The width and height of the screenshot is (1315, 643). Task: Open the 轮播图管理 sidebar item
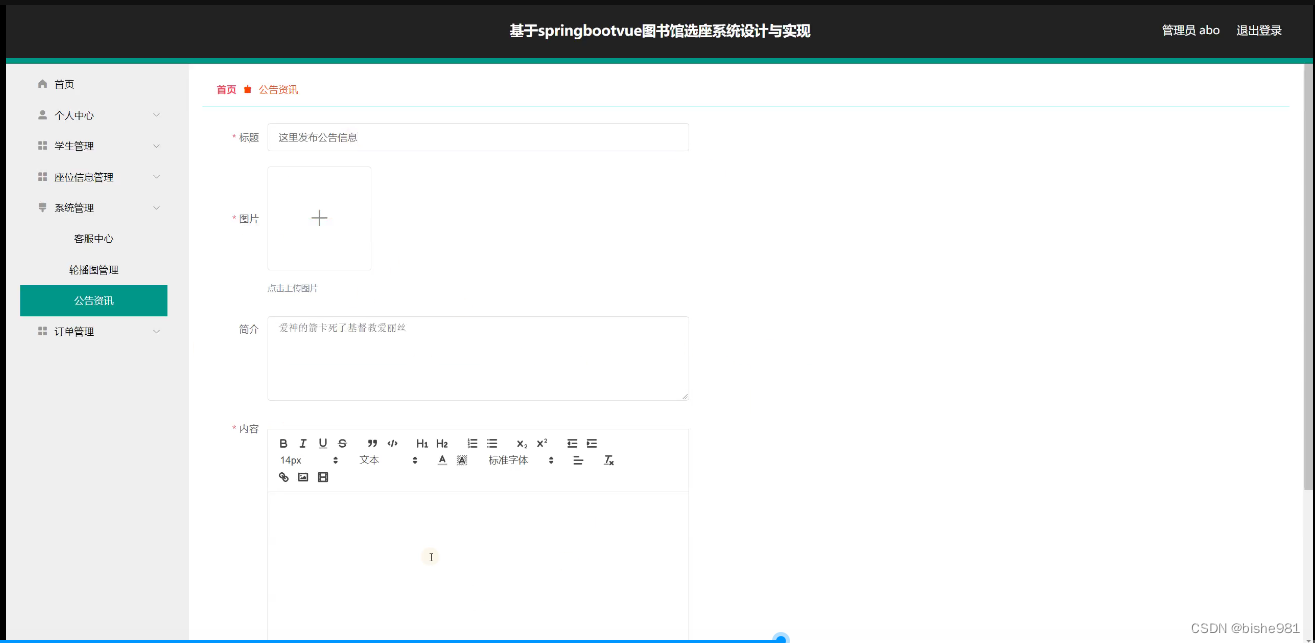click(94, 269)
